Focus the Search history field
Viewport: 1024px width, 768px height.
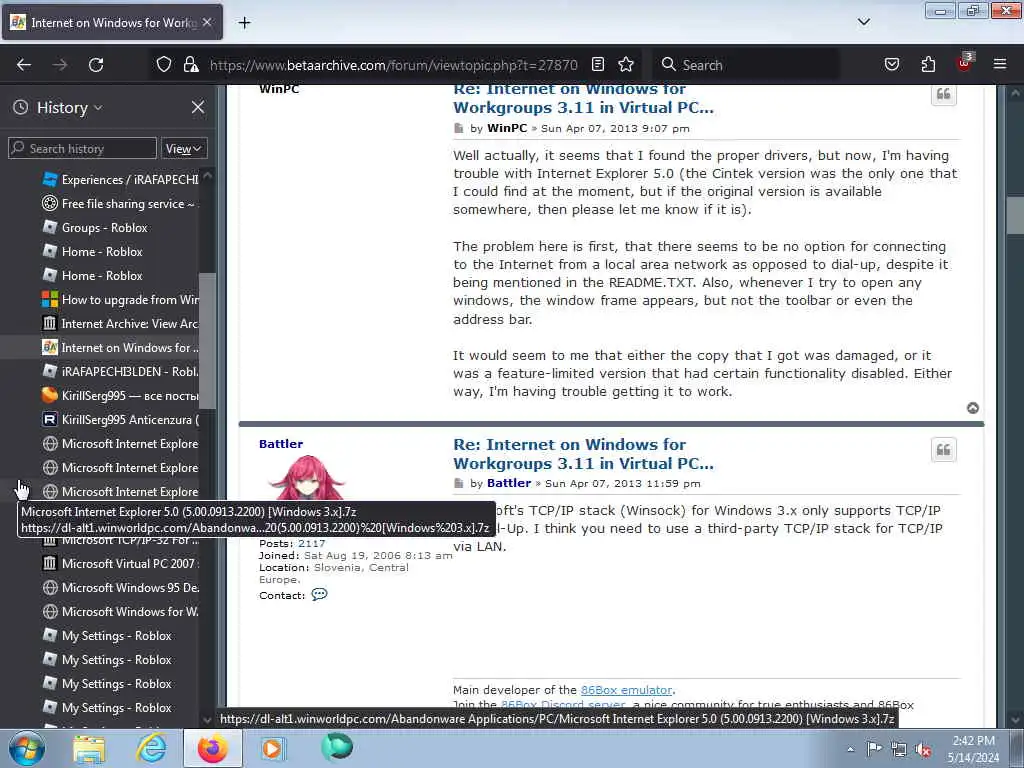point(82,148)
